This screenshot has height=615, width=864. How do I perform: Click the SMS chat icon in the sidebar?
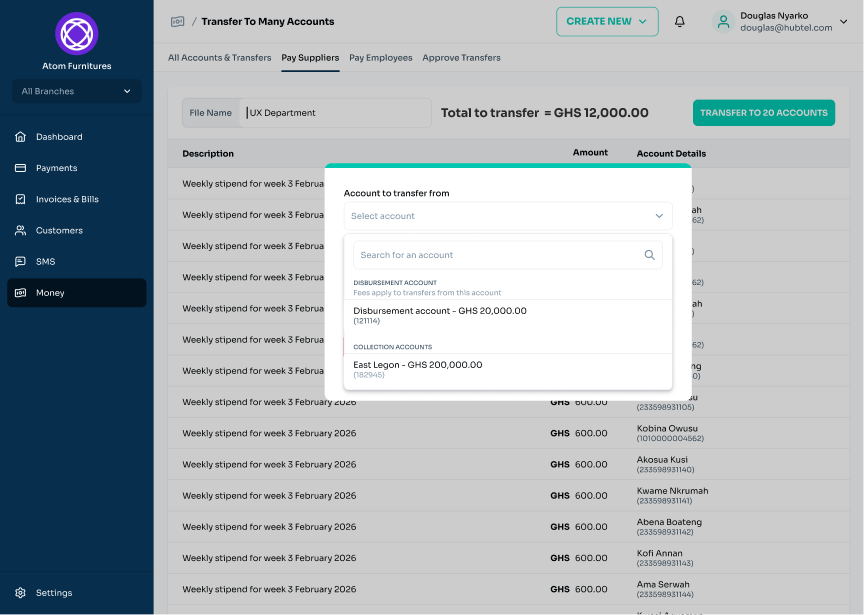tap(20, 262)
